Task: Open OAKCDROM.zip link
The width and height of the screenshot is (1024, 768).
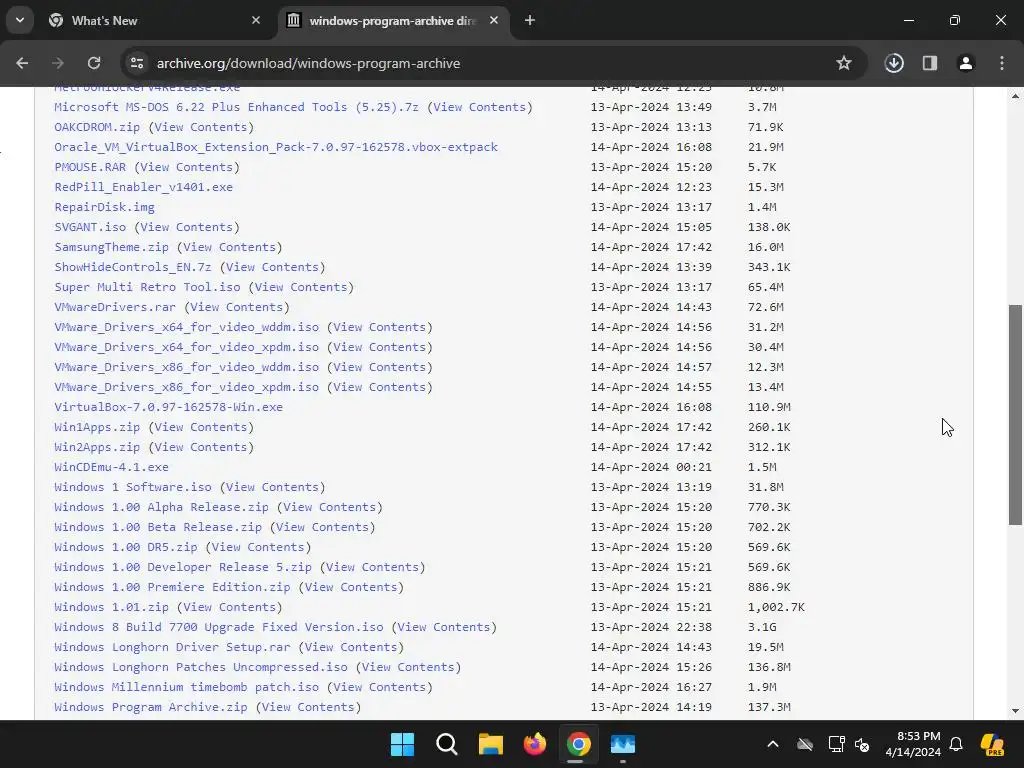Action: pyautogui.click(x=97, y=127)
